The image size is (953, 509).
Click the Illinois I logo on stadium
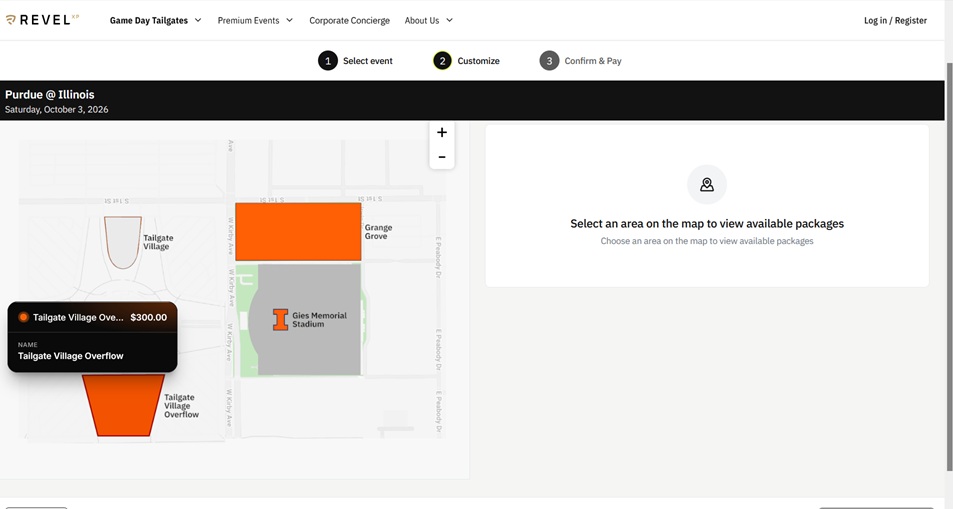(x=280, y=320)
